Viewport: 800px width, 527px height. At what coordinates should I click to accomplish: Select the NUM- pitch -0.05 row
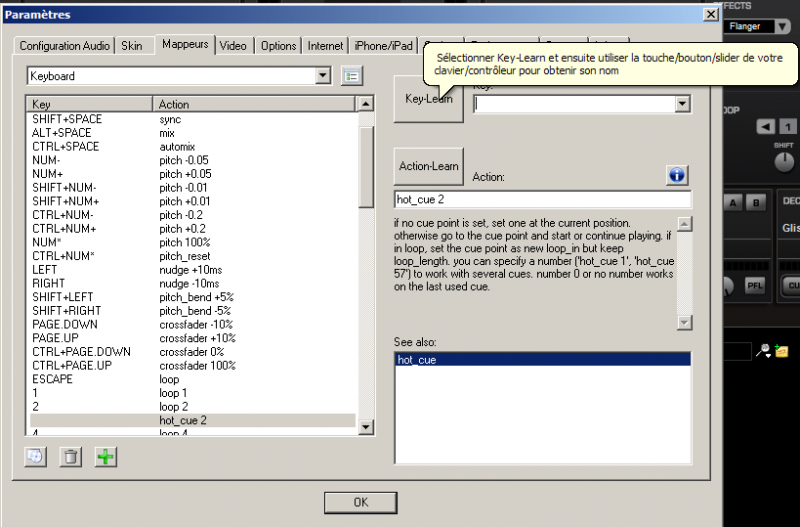tap(192, 160)
